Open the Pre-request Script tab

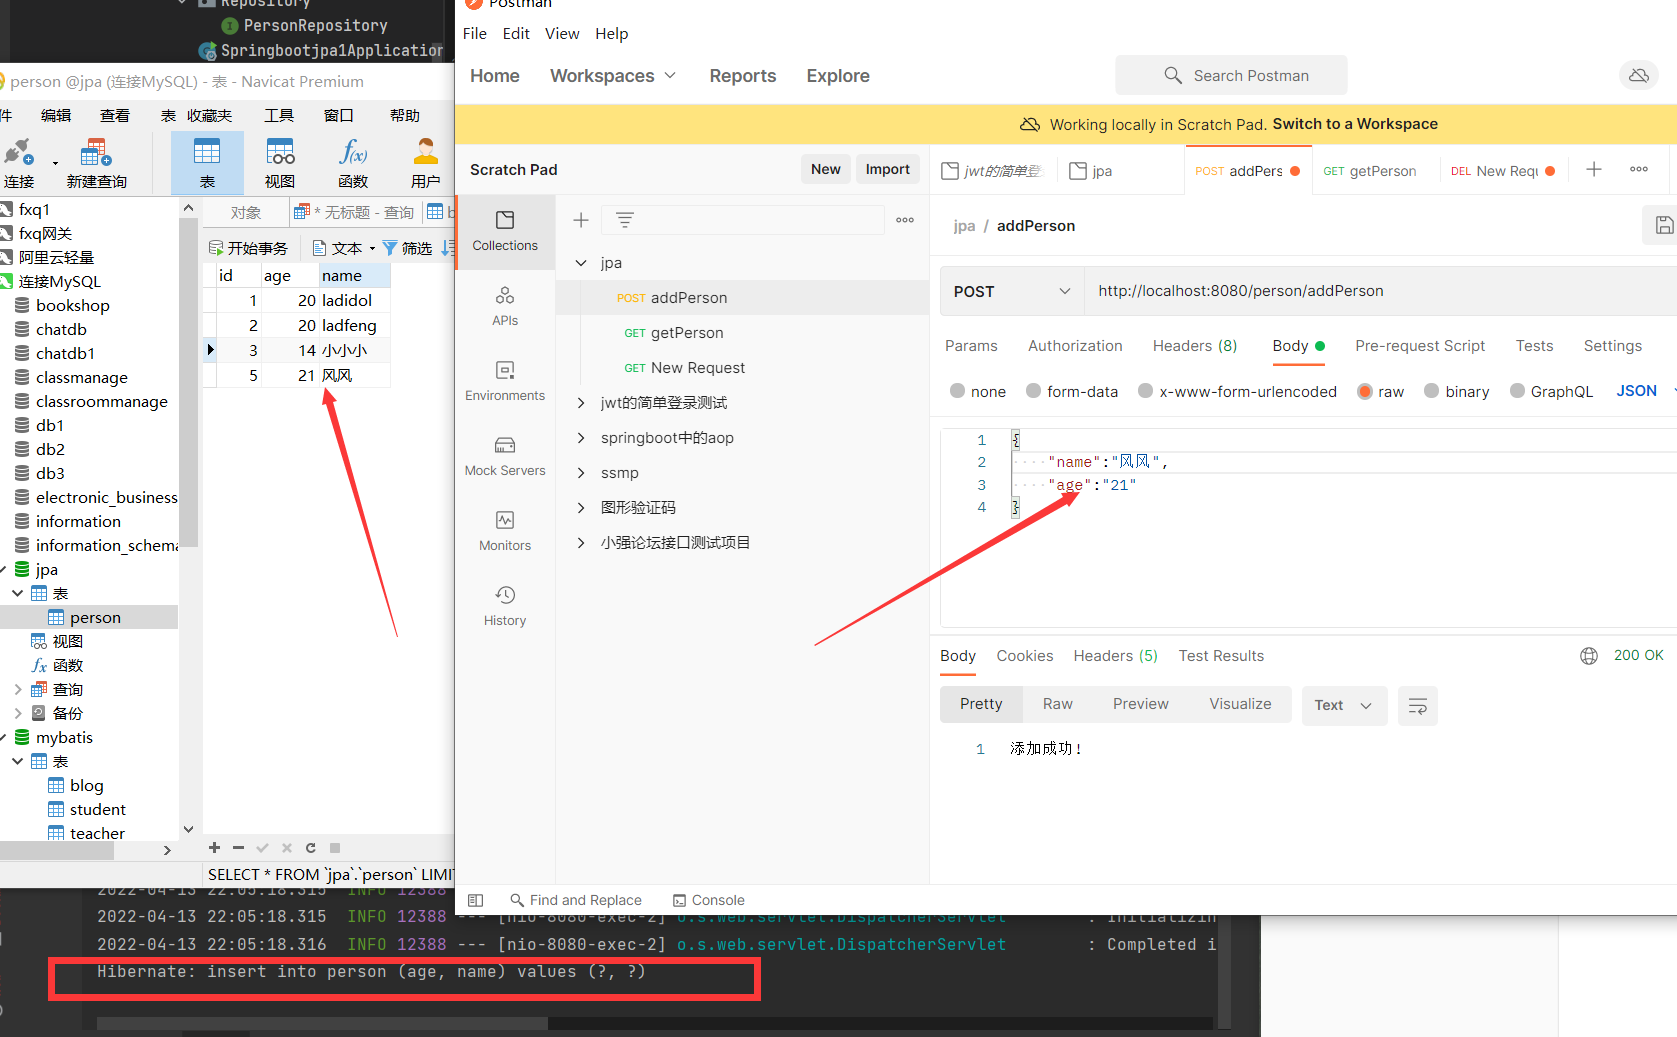1420,346
